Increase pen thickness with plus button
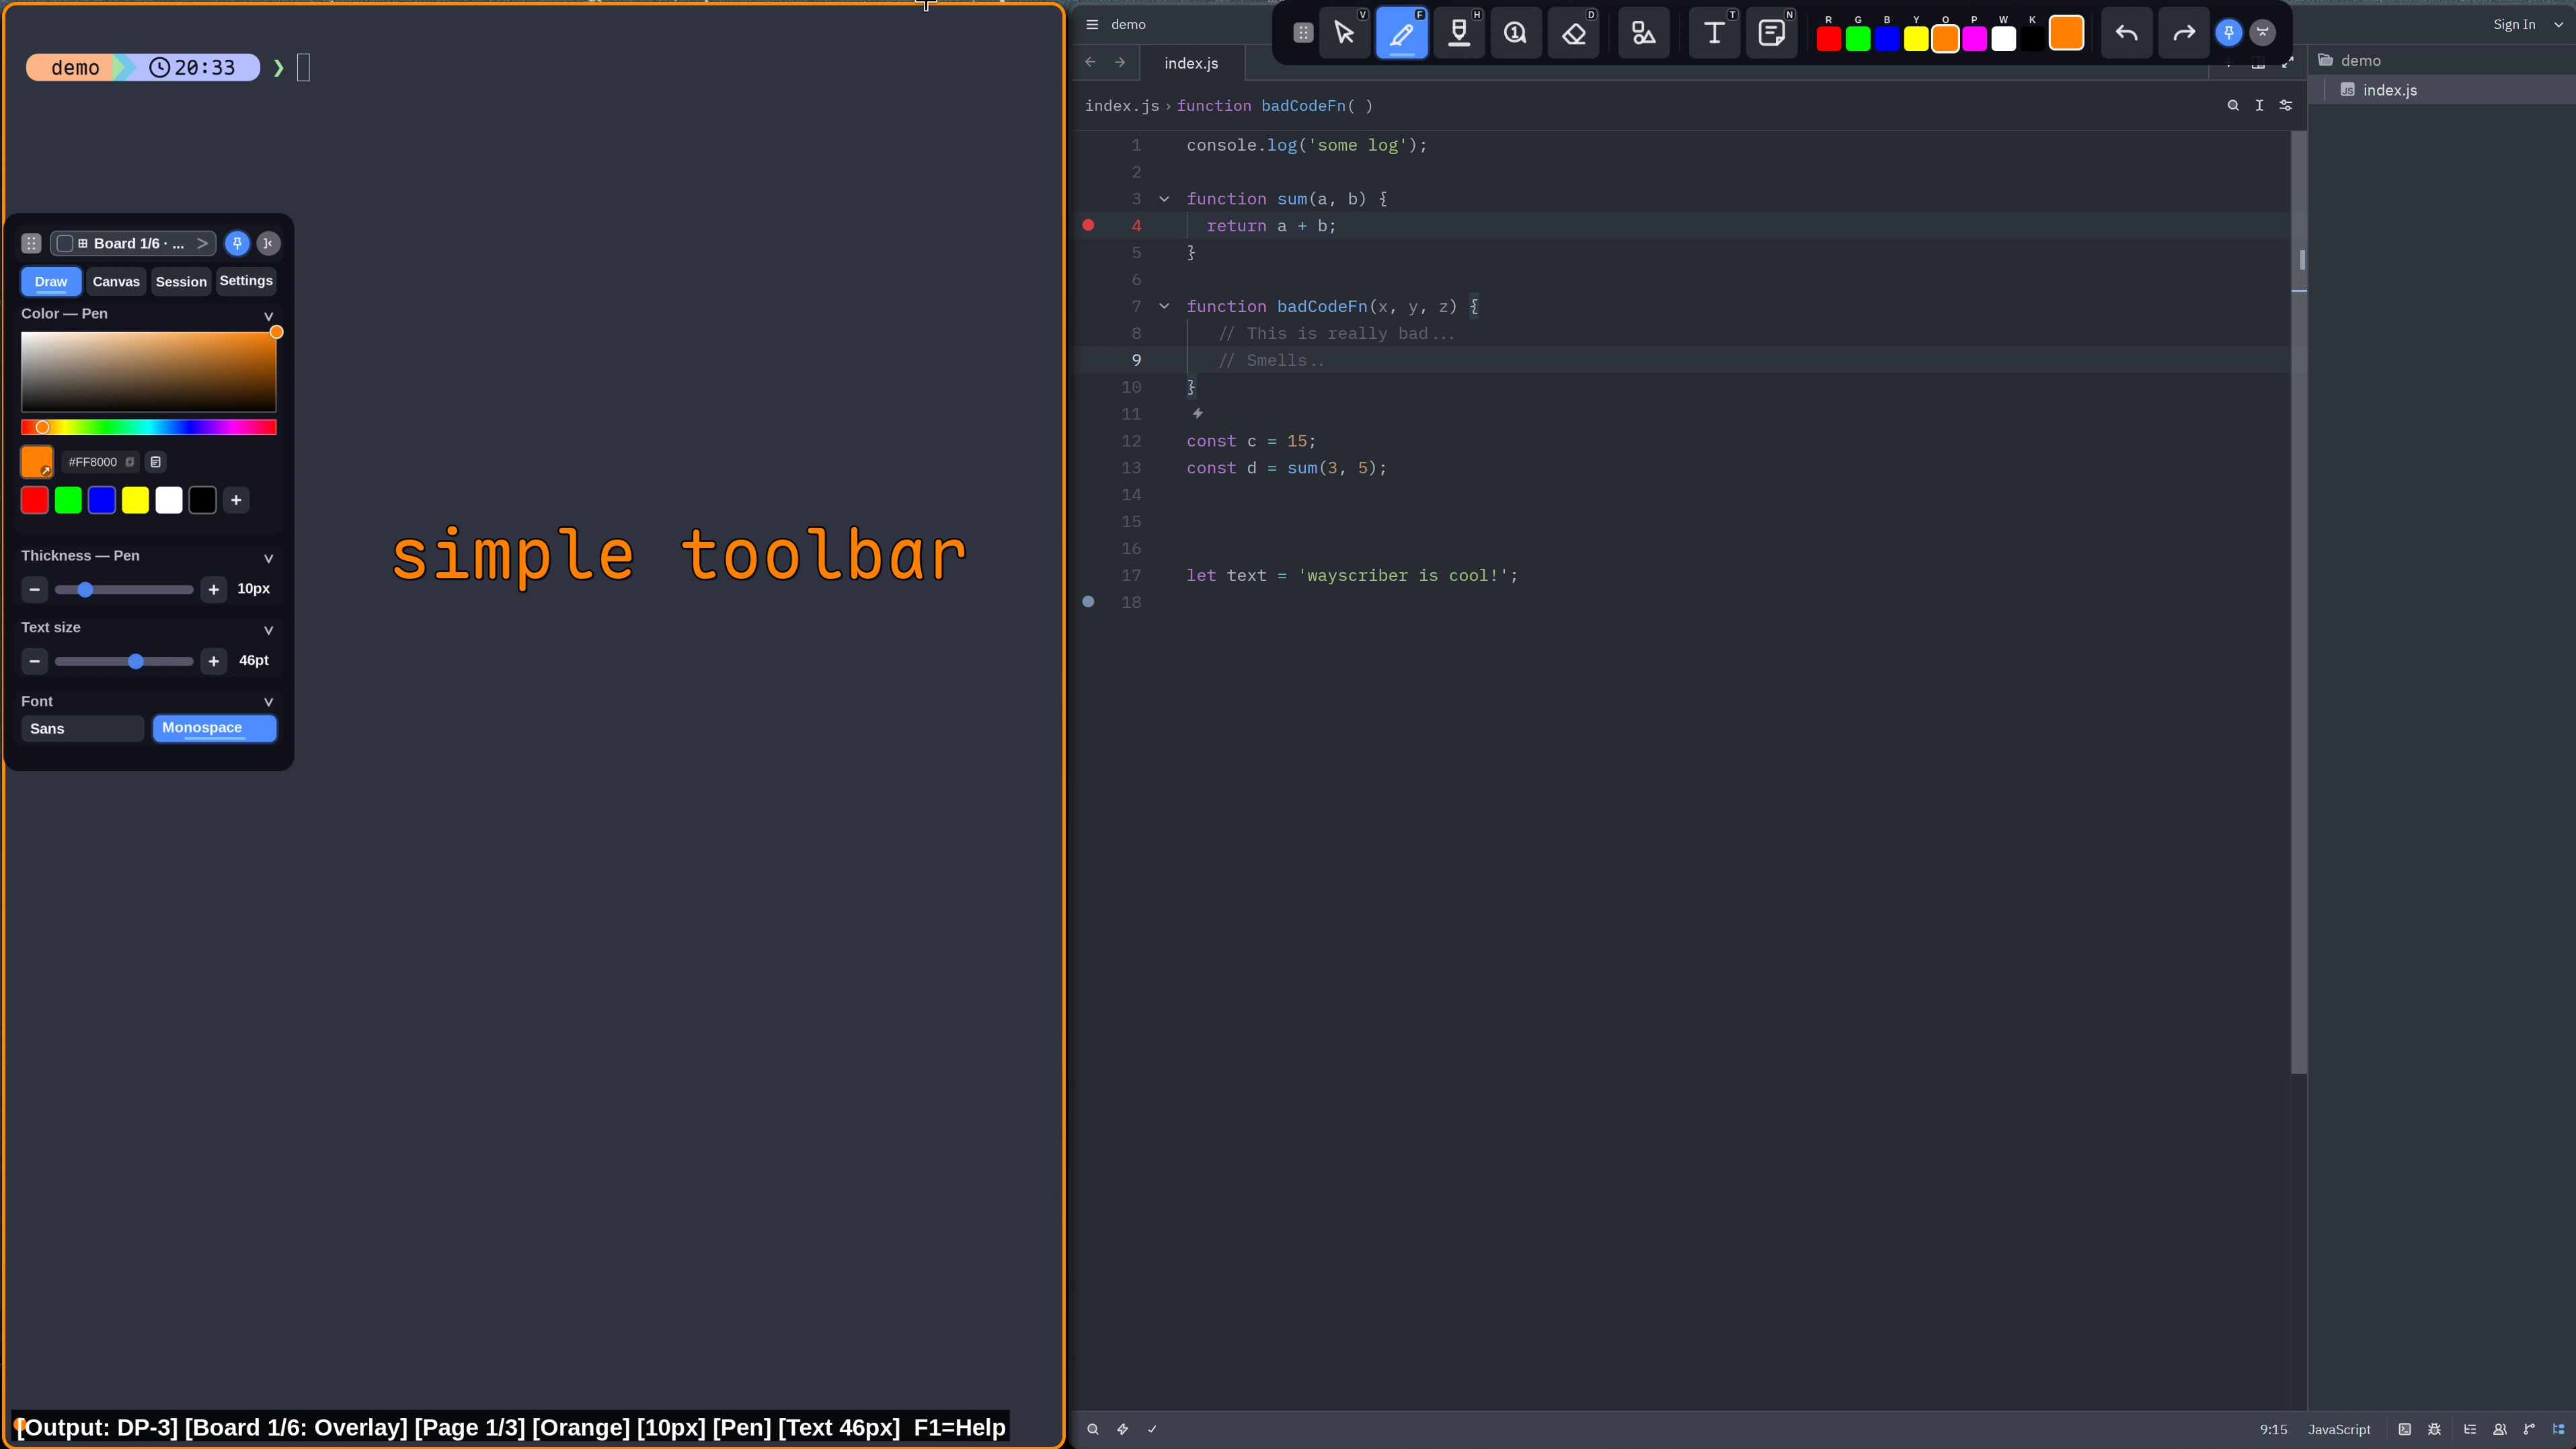The width and height of the screenshot is (2576, 1449). (x=213, y=589)
